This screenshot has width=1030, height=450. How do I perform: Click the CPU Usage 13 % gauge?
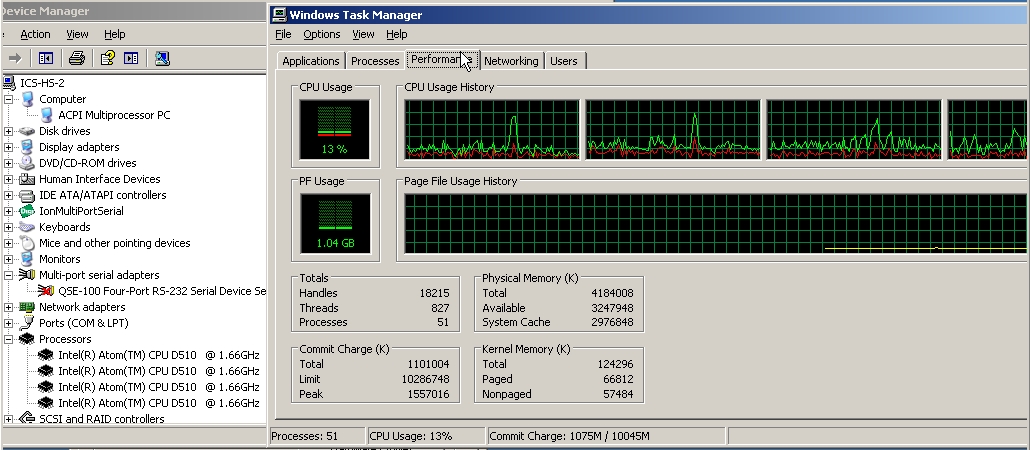[x=334, y=129]
